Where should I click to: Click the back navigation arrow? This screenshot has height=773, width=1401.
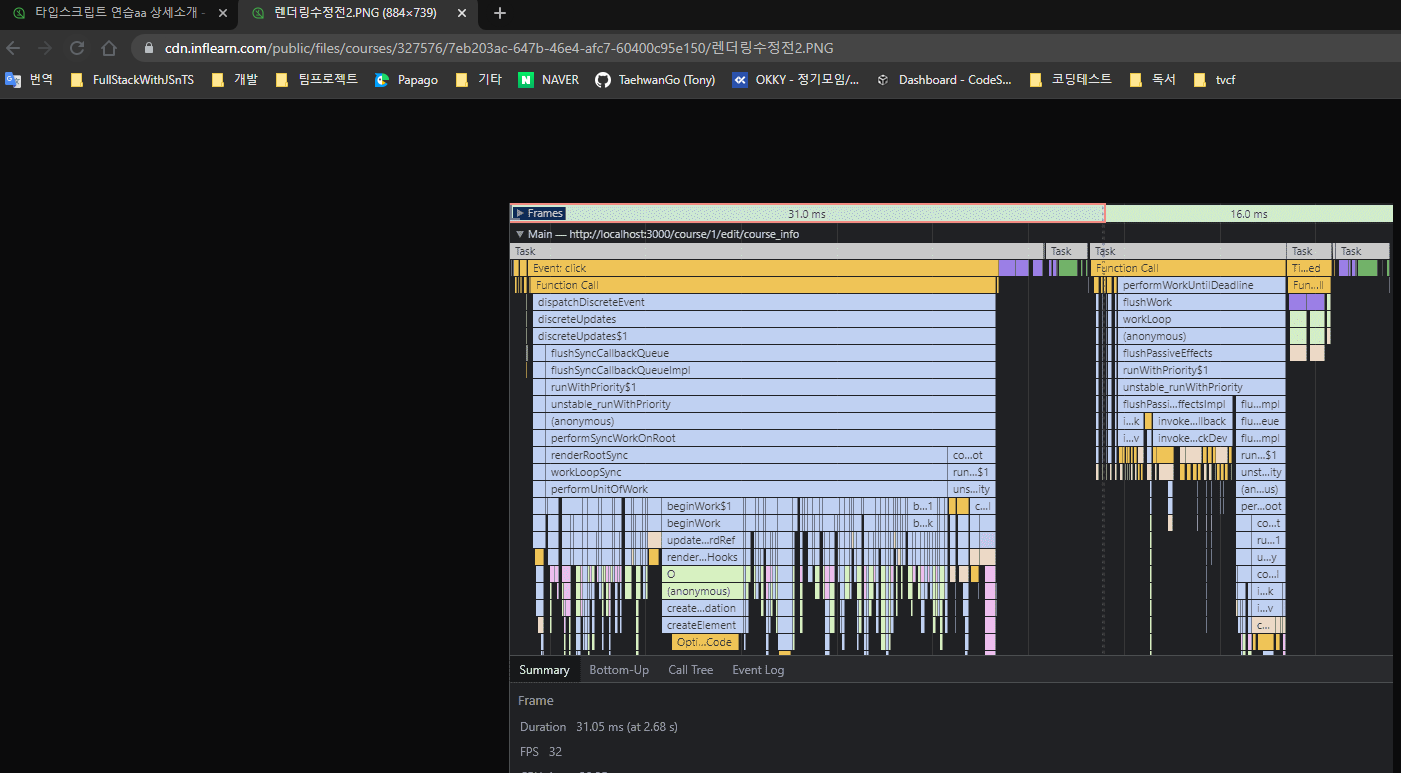point(14,48)
